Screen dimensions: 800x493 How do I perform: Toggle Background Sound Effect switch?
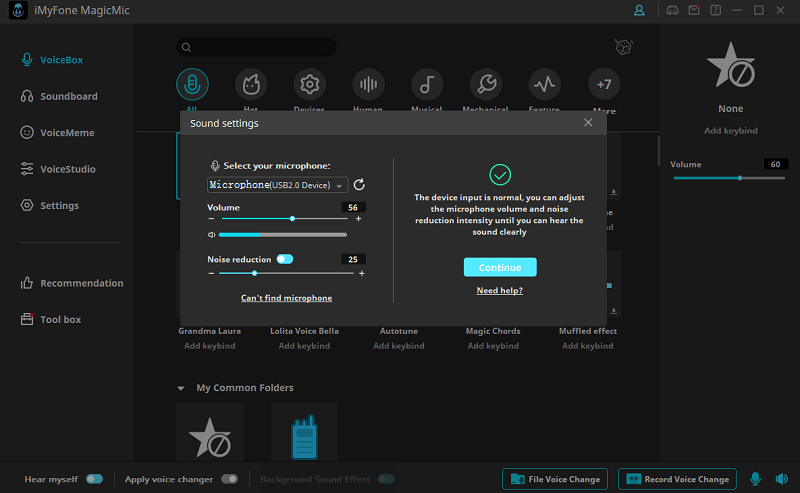tap(386, 479)
